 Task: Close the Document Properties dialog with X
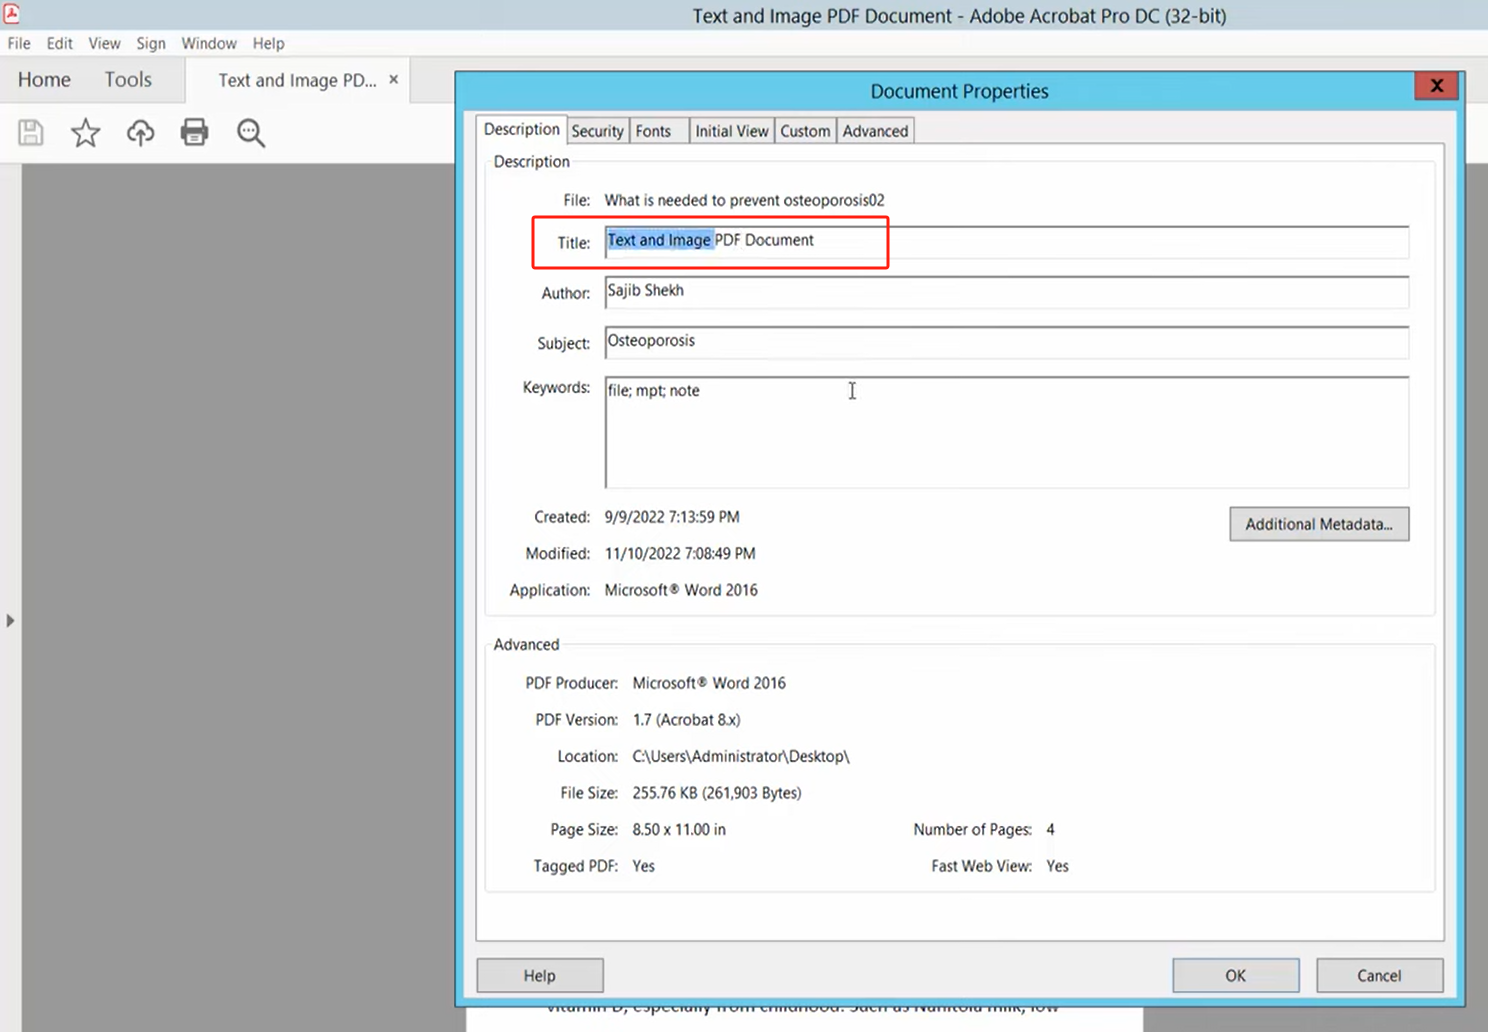pyautogui.click(x=1437, y=86)
